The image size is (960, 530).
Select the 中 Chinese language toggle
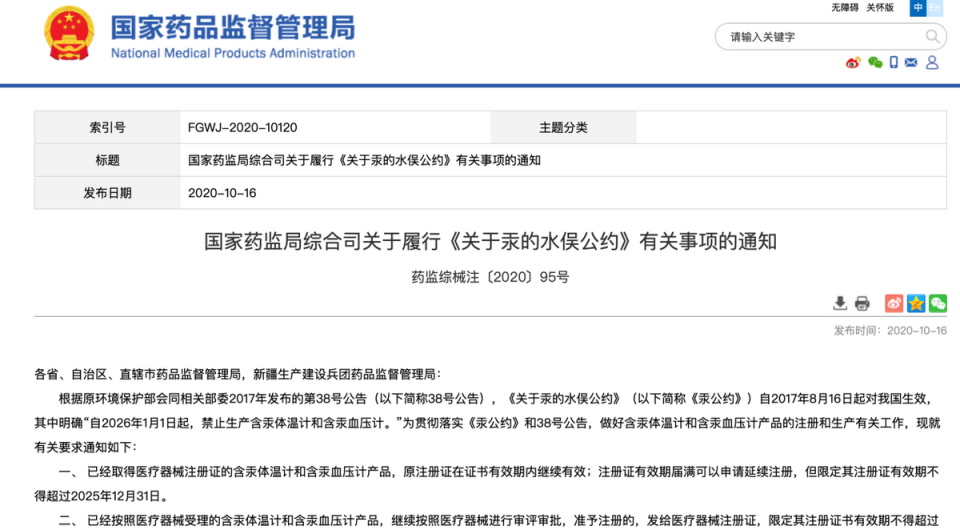click(917, 8)
